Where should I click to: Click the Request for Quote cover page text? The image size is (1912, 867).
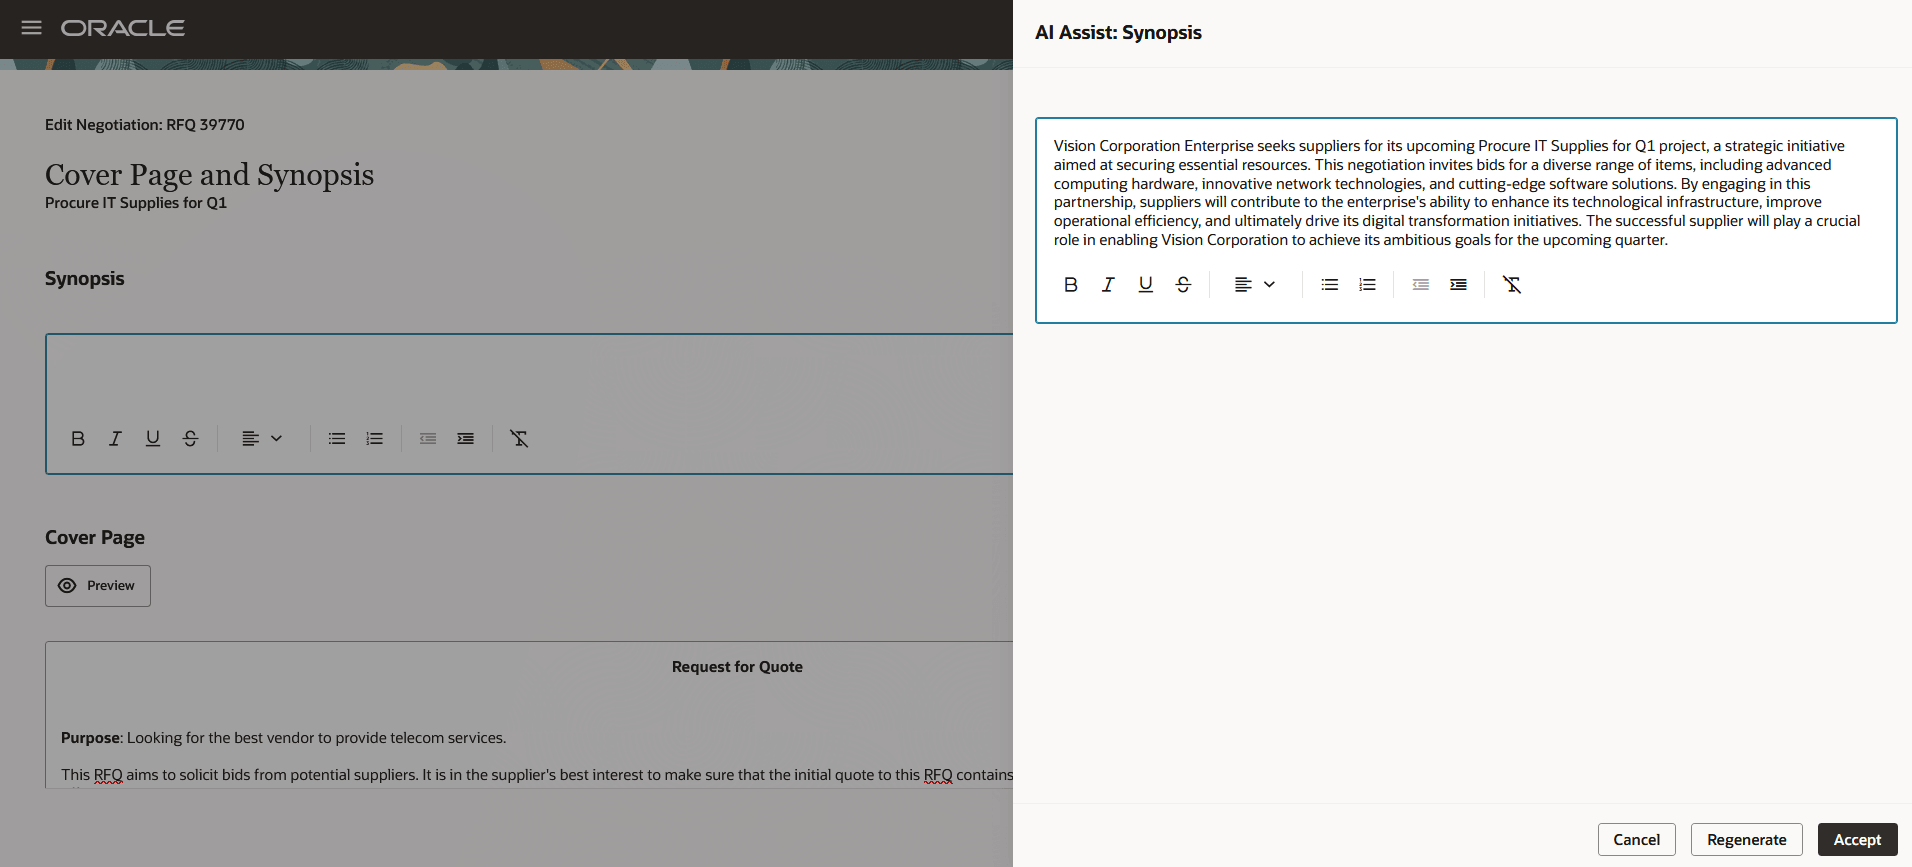tap(737, 667)
